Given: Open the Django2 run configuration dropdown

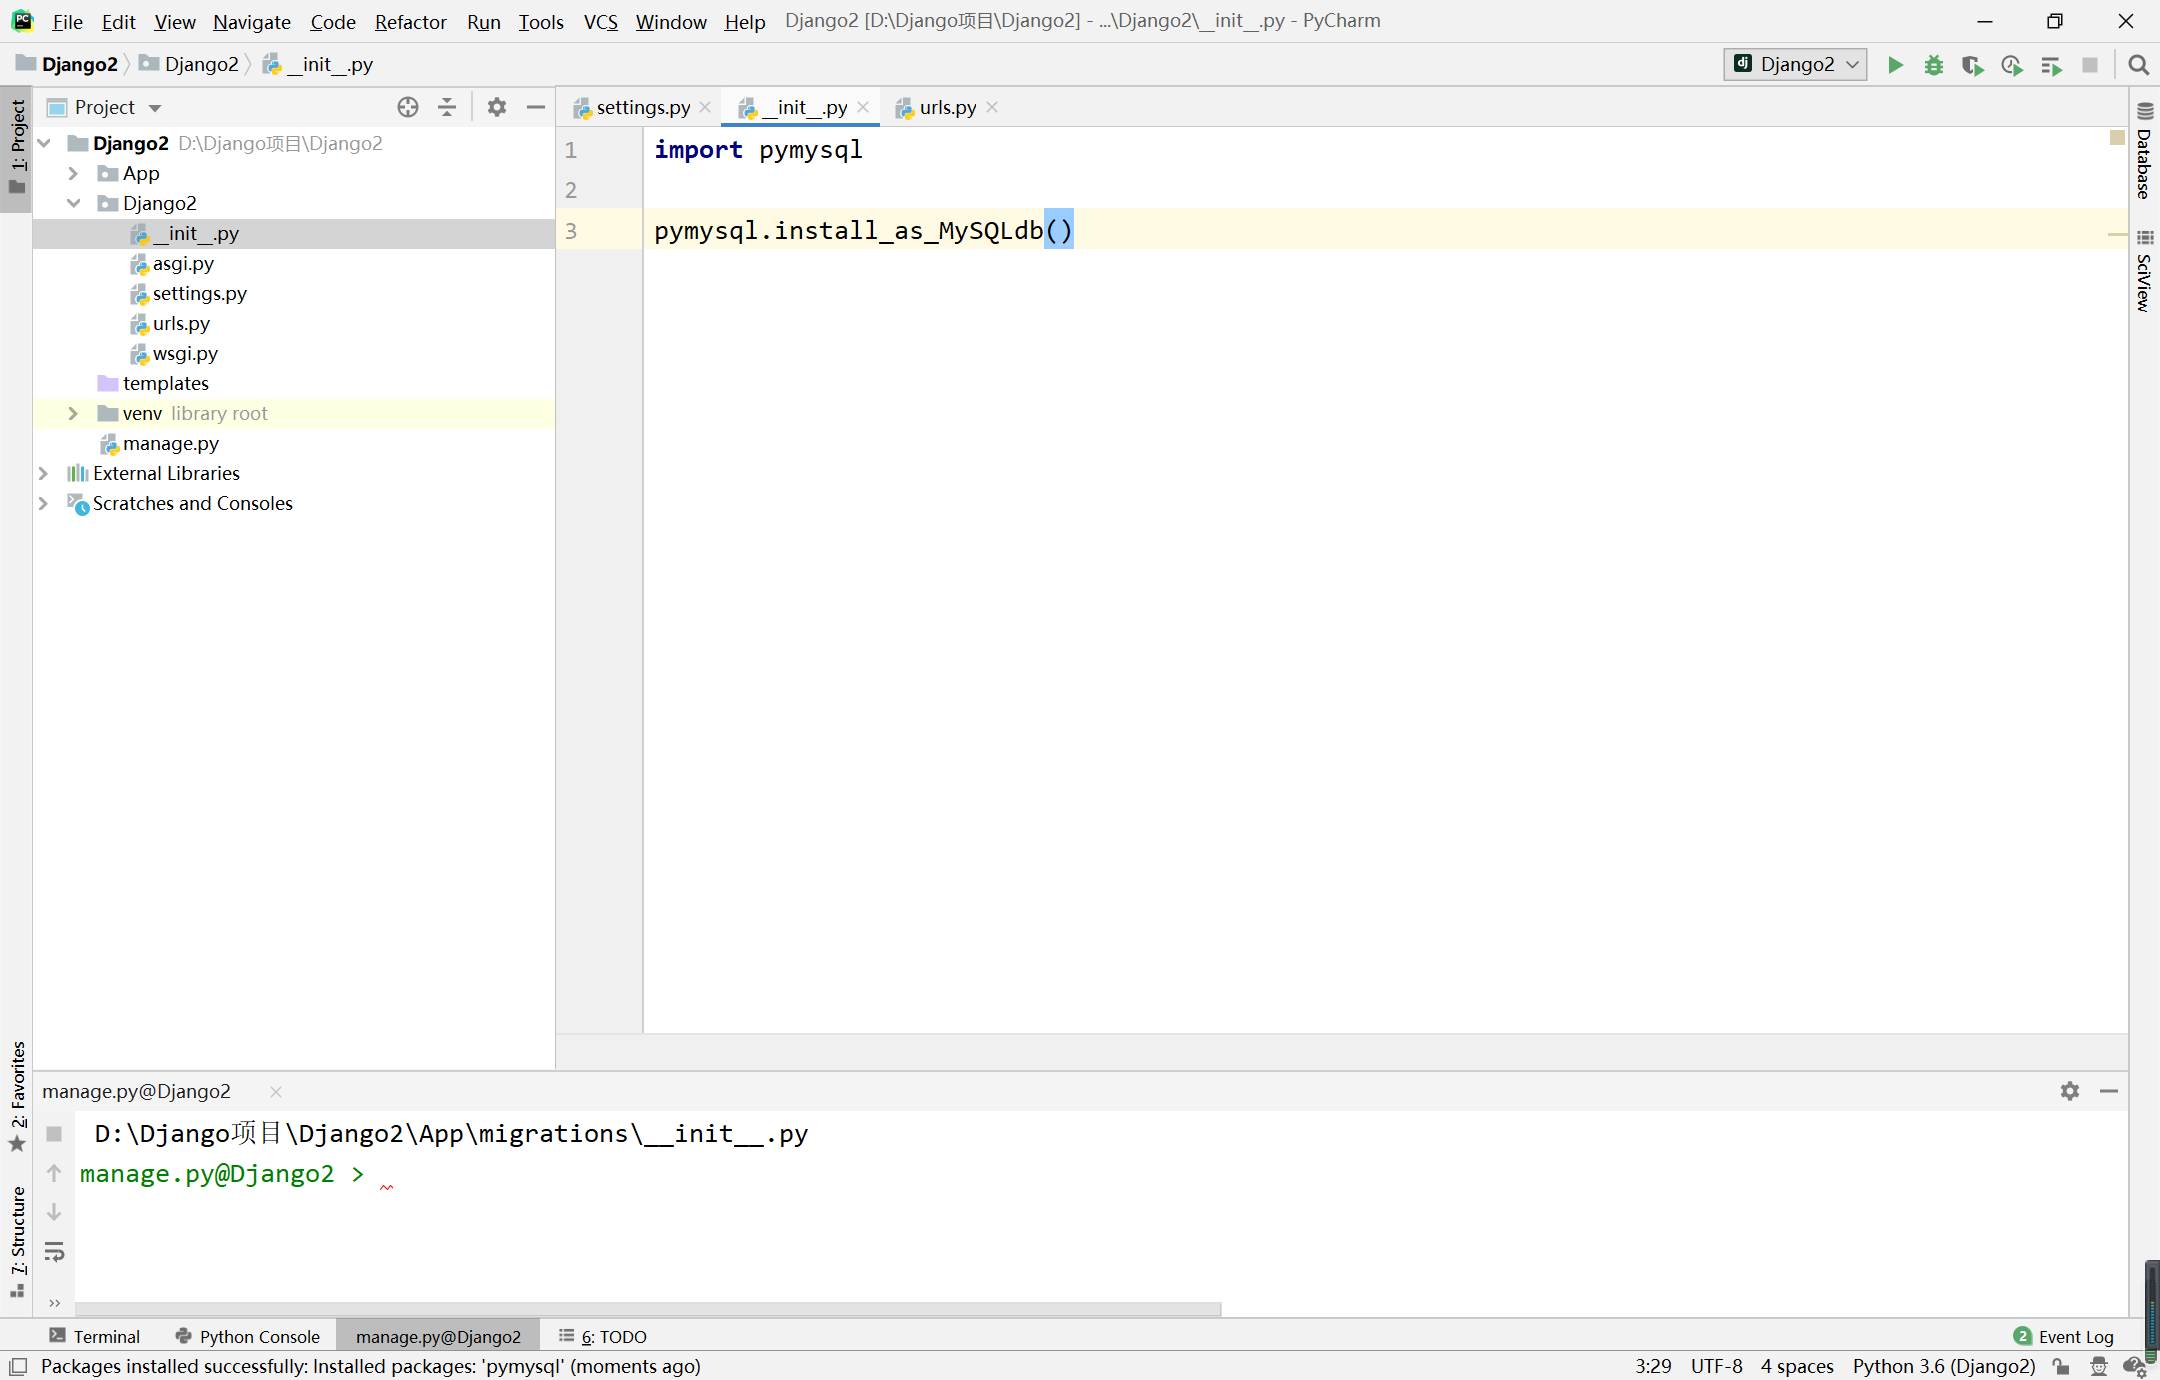Looking at the screenshot, I should [1795, 65].
